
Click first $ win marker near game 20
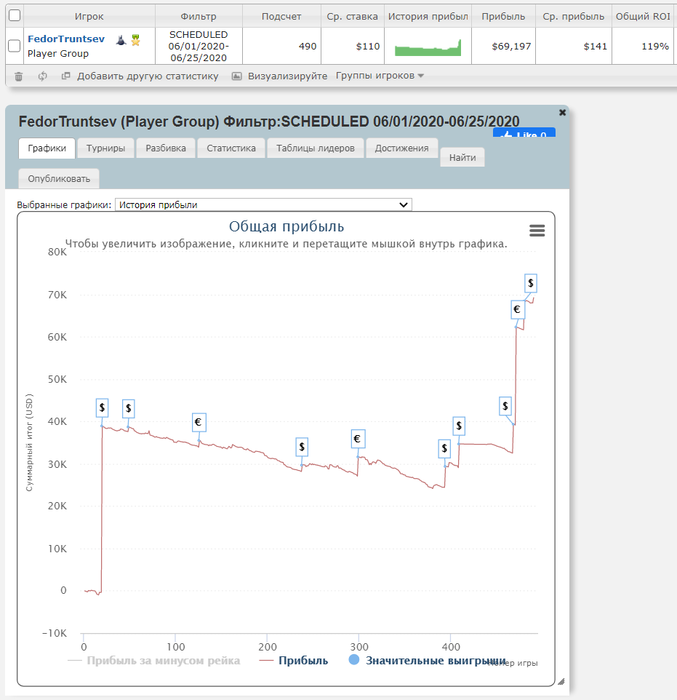pyautogui.click(x=102, y=408)
